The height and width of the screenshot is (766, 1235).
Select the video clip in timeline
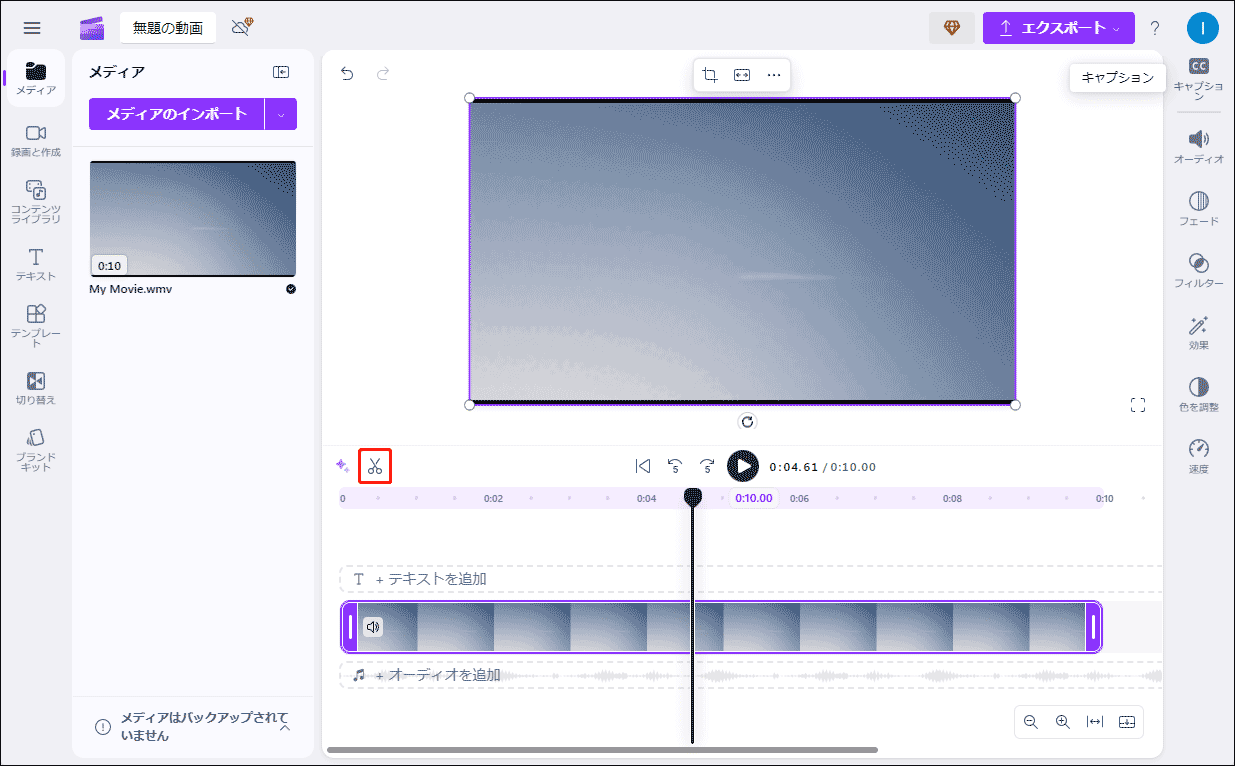point(722,627)
